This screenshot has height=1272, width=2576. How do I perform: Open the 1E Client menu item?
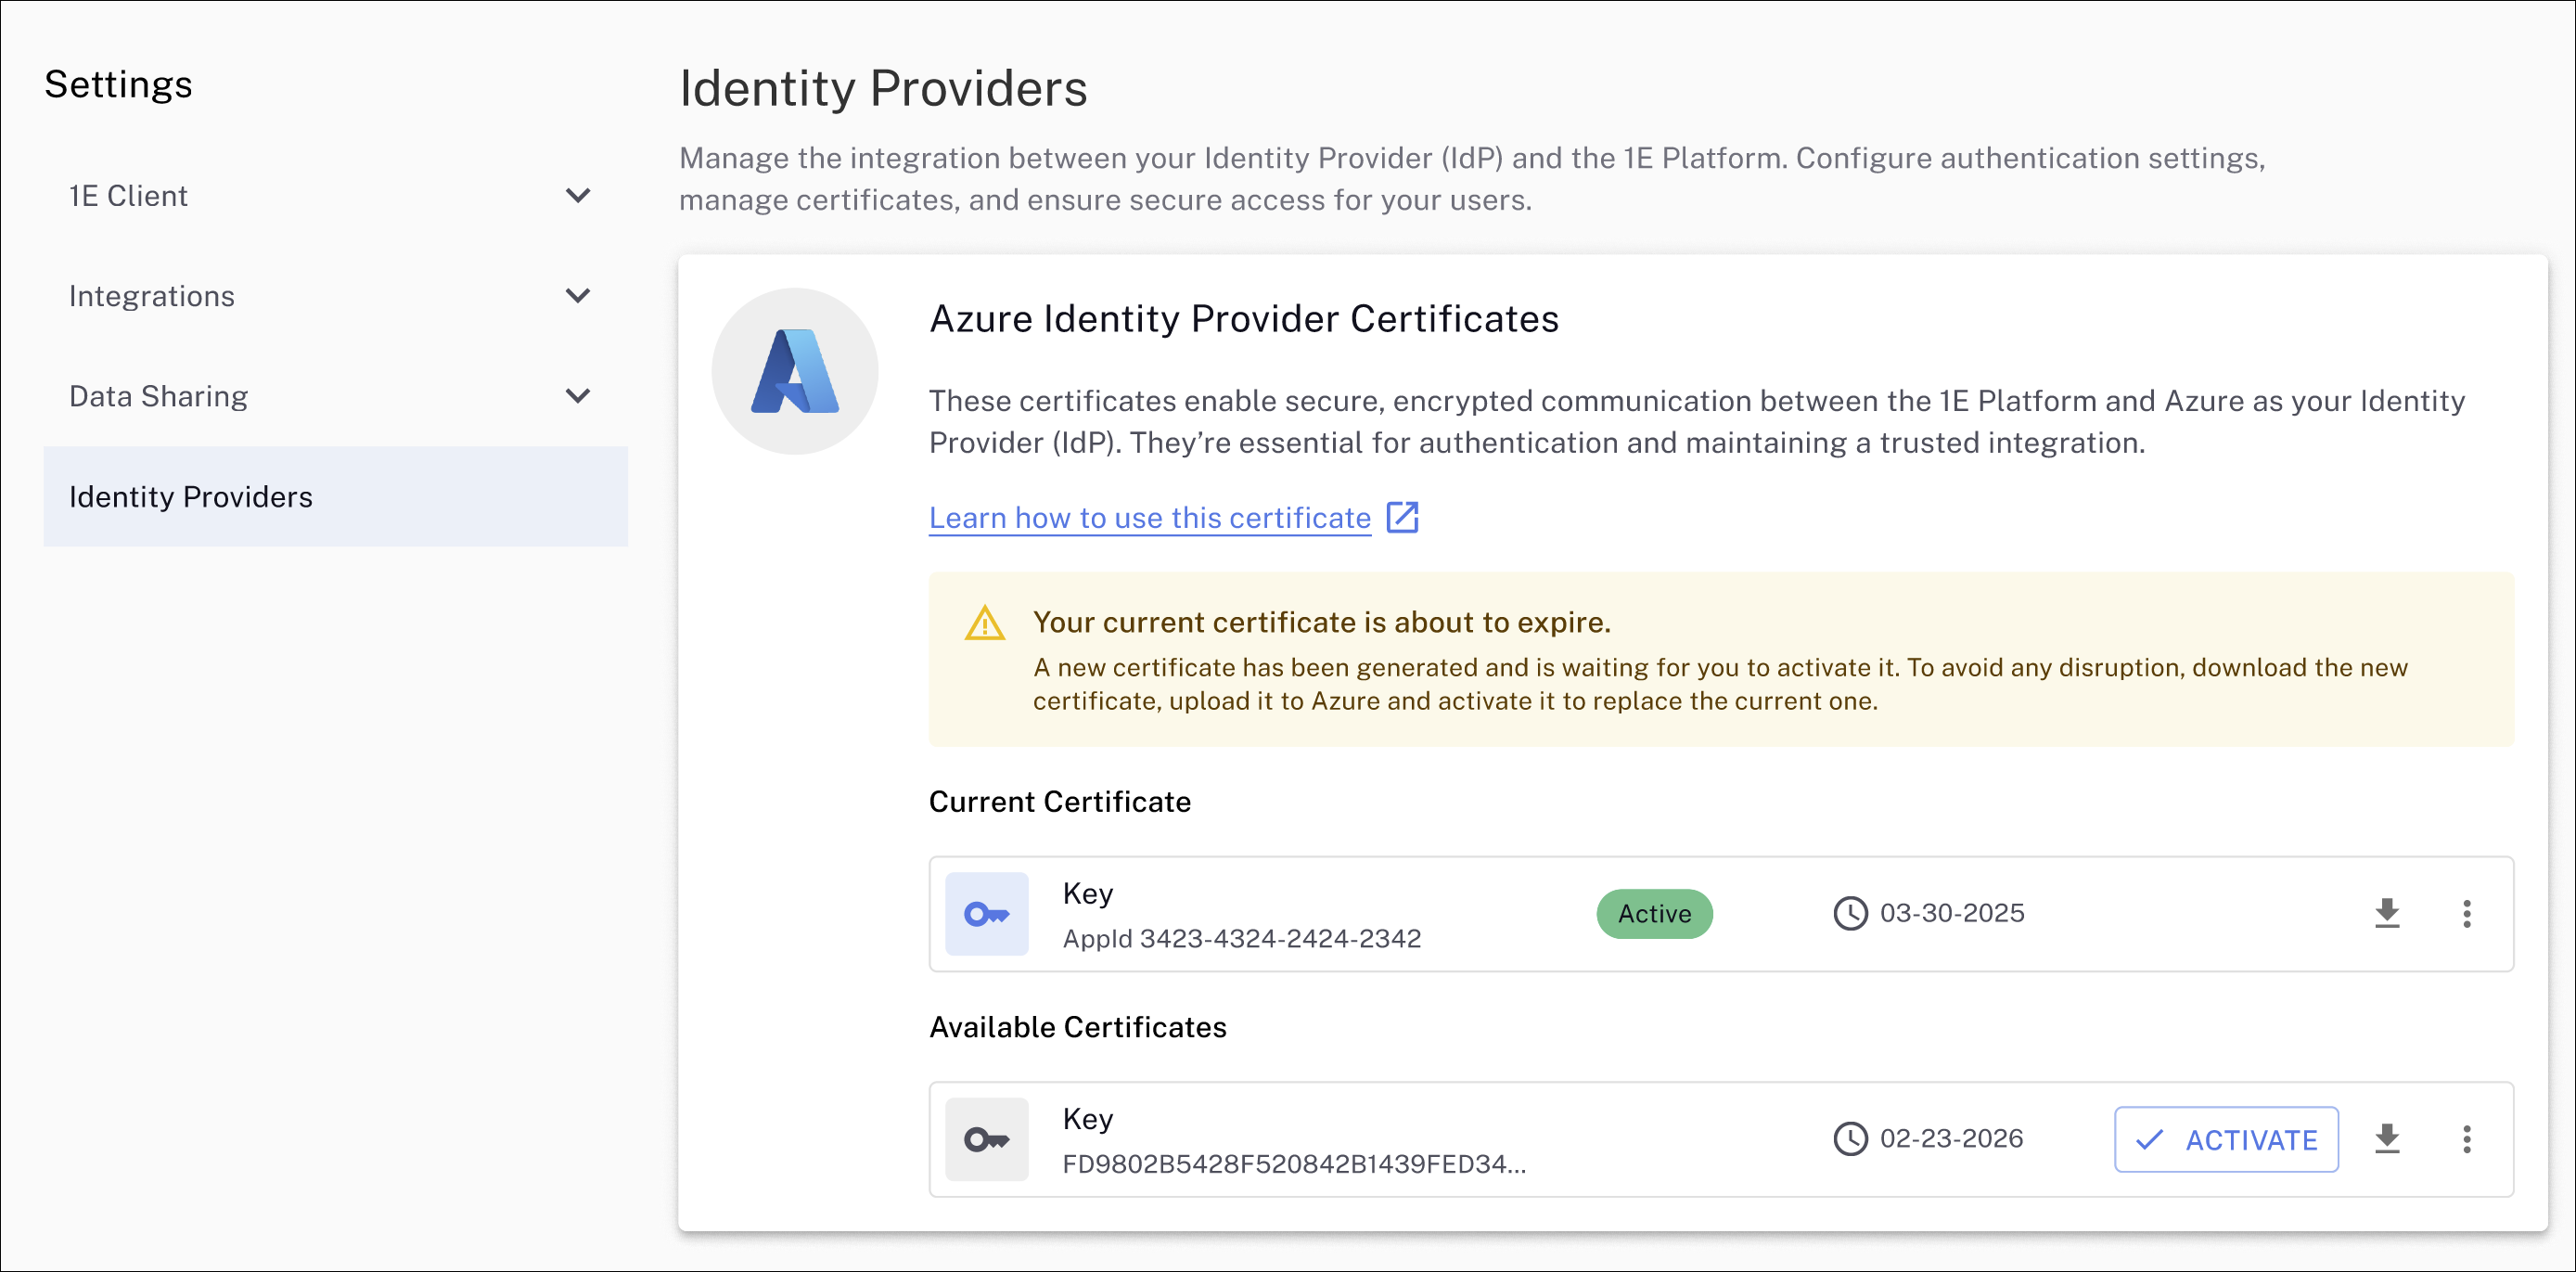tap(335, 196)
